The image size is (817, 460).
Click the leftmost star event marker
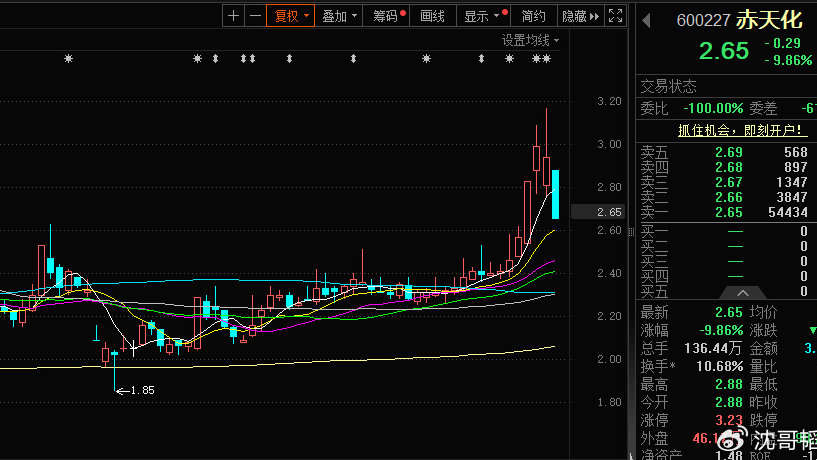[x=68, y=59]
